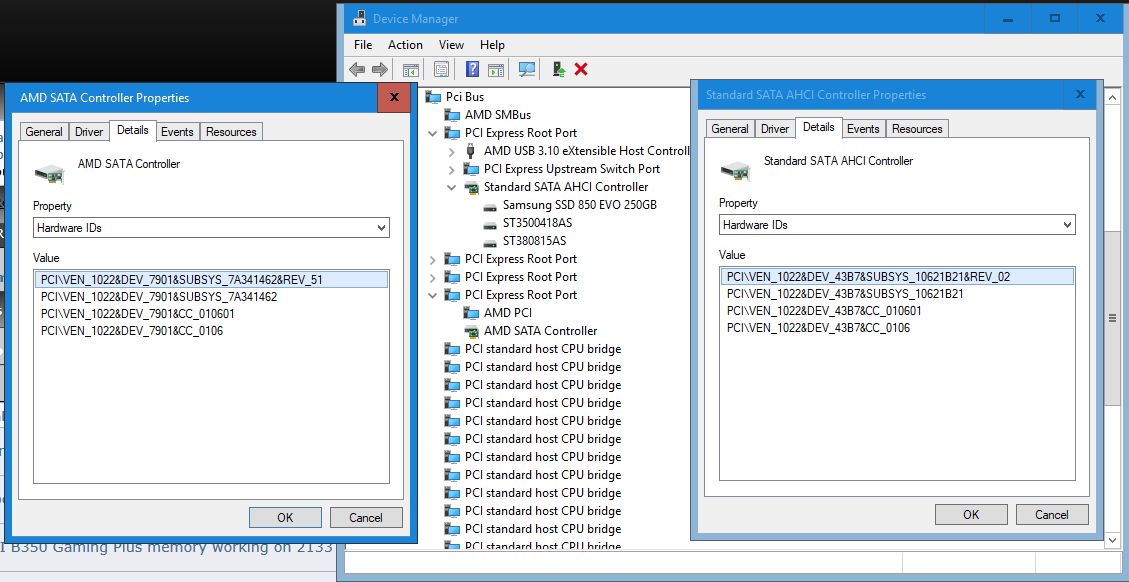Click the ST3500418AS disk drive icon

[x=490, y=223]
